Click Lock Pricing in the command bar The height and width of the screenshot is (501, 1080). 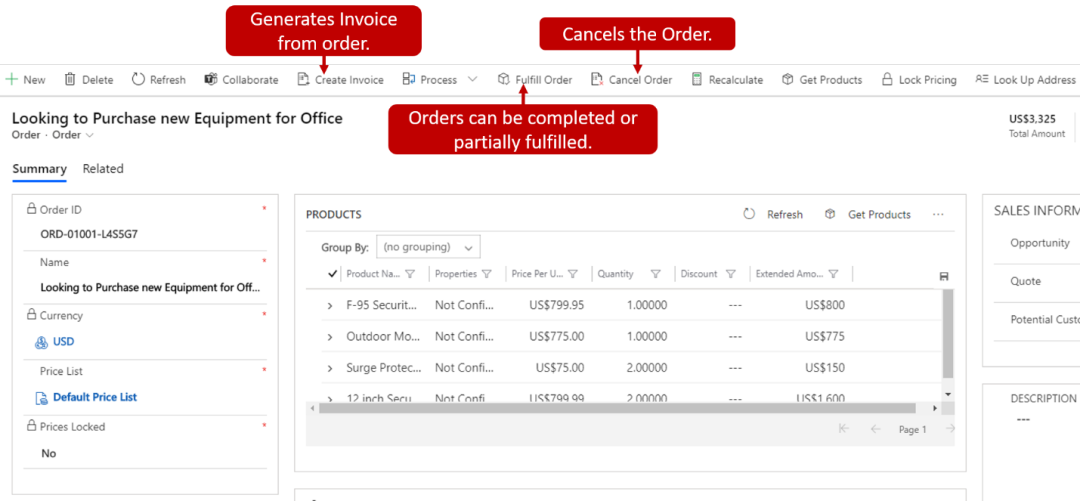918,80
